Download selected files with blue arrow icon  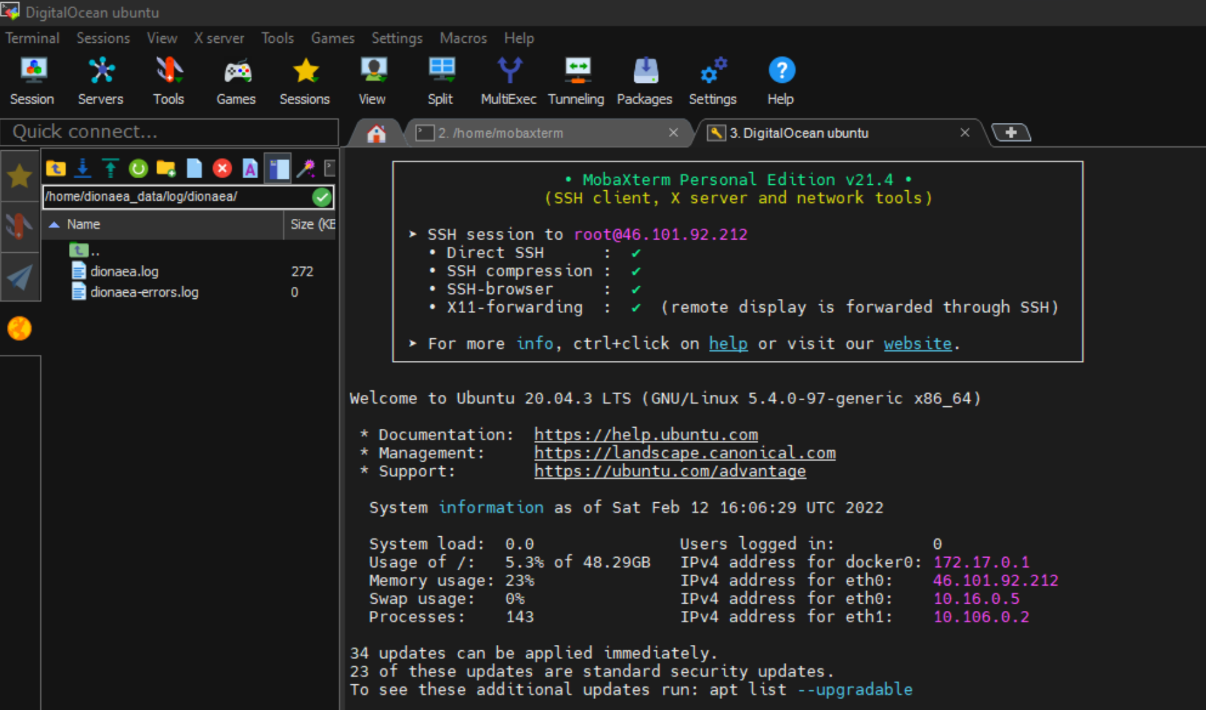pyautogui.click(x=83, y=168)
